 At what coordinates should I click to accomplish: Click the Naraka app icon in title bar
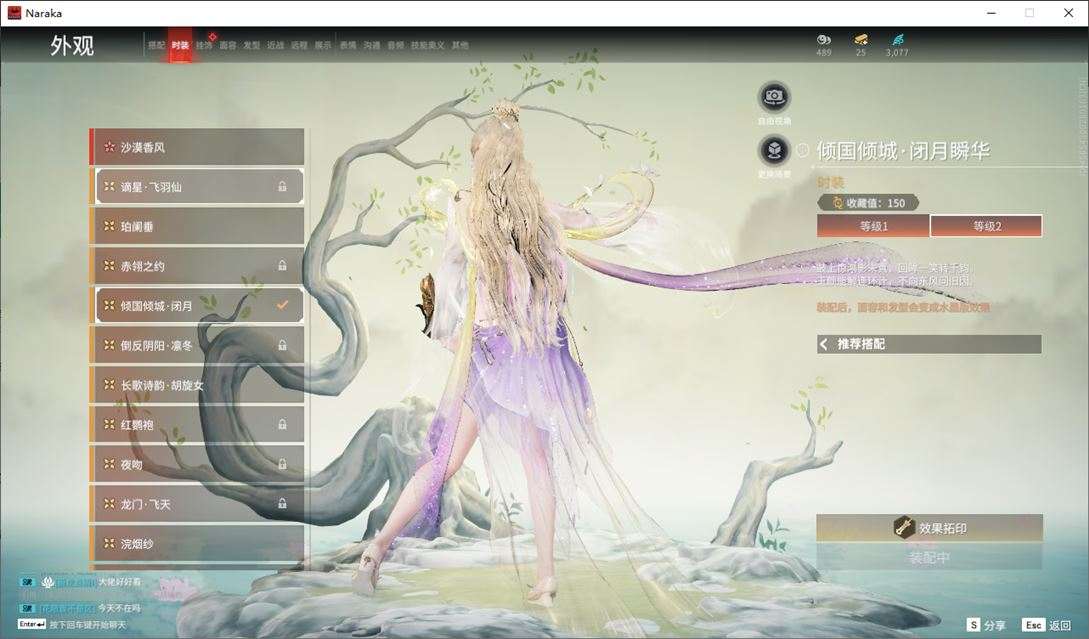click(x=14, y=13)
